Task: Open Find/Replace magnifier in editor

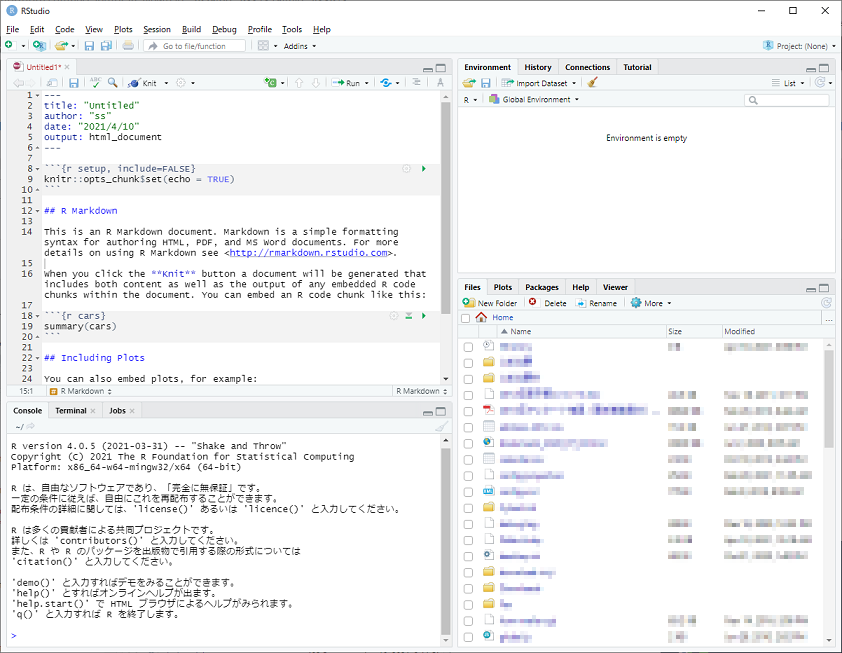Action: [112, 82]
